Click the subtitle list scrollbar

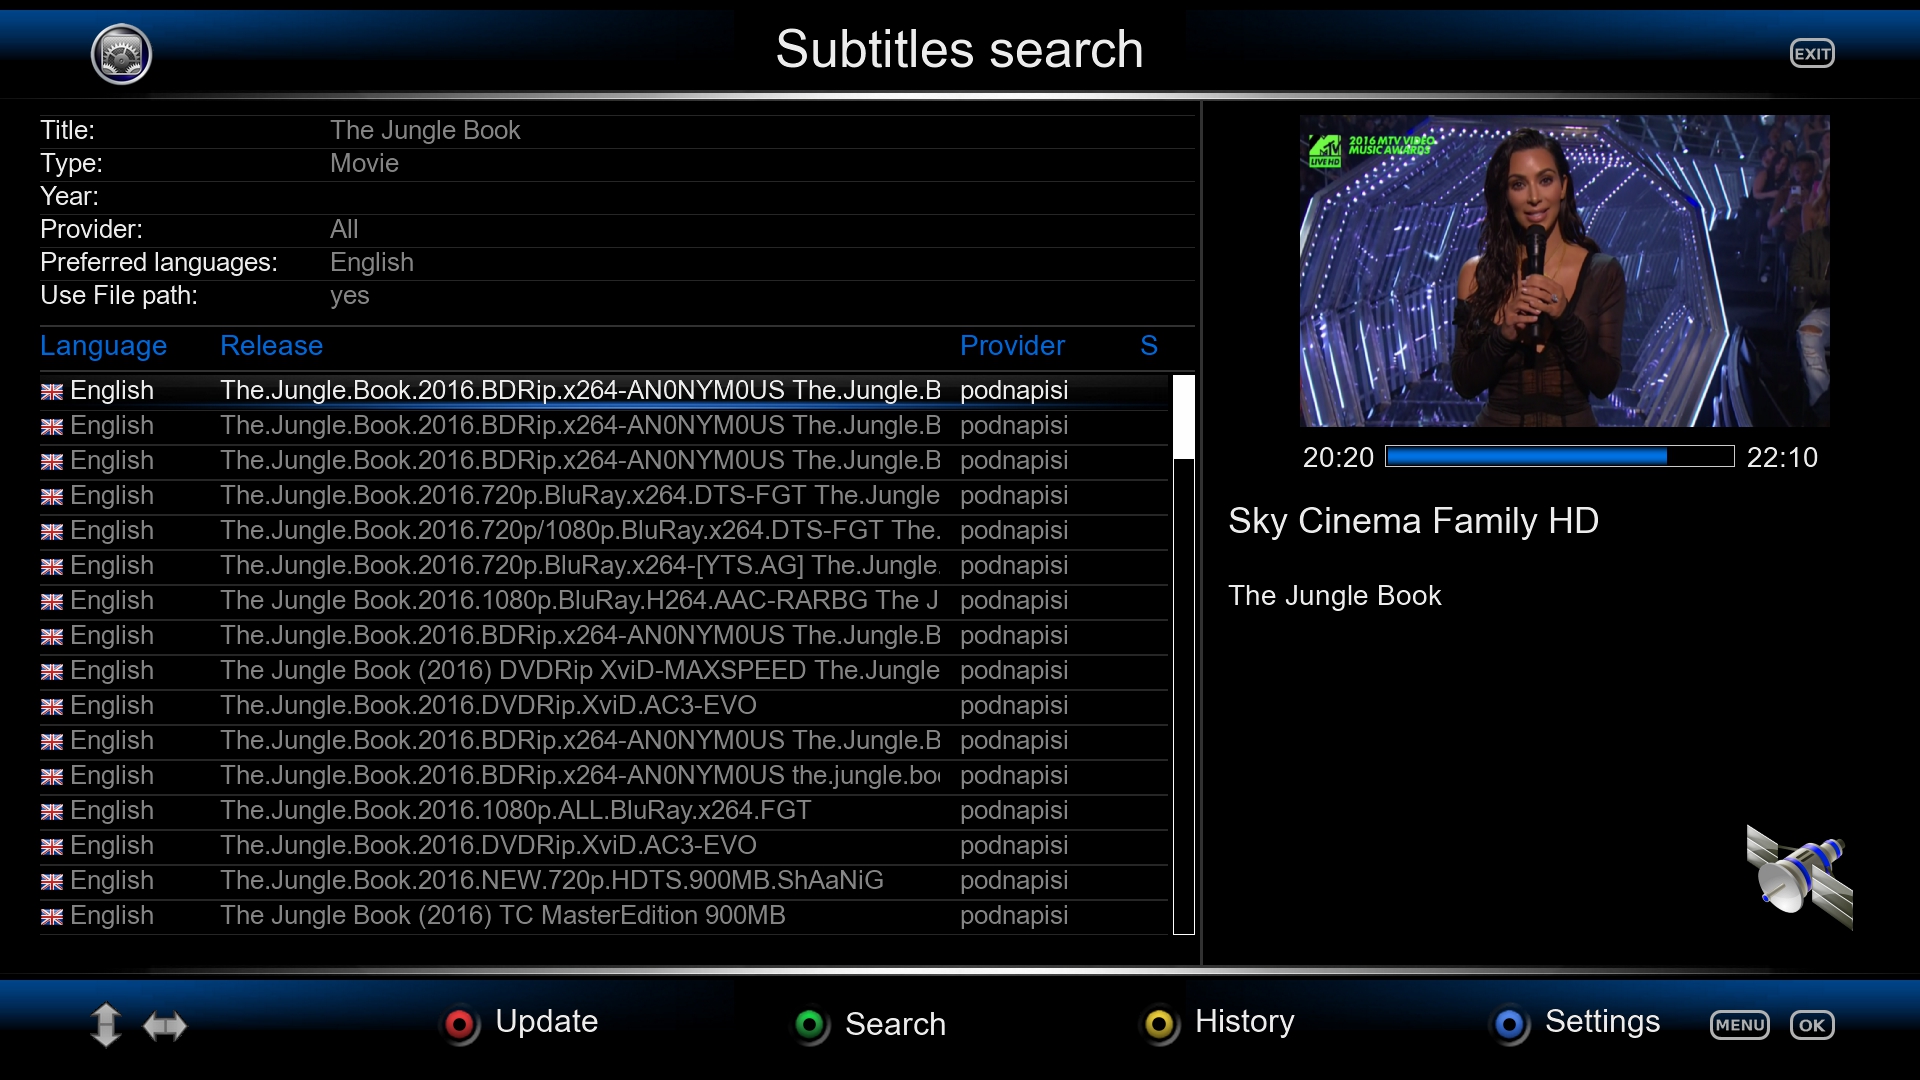[1183, 655]
